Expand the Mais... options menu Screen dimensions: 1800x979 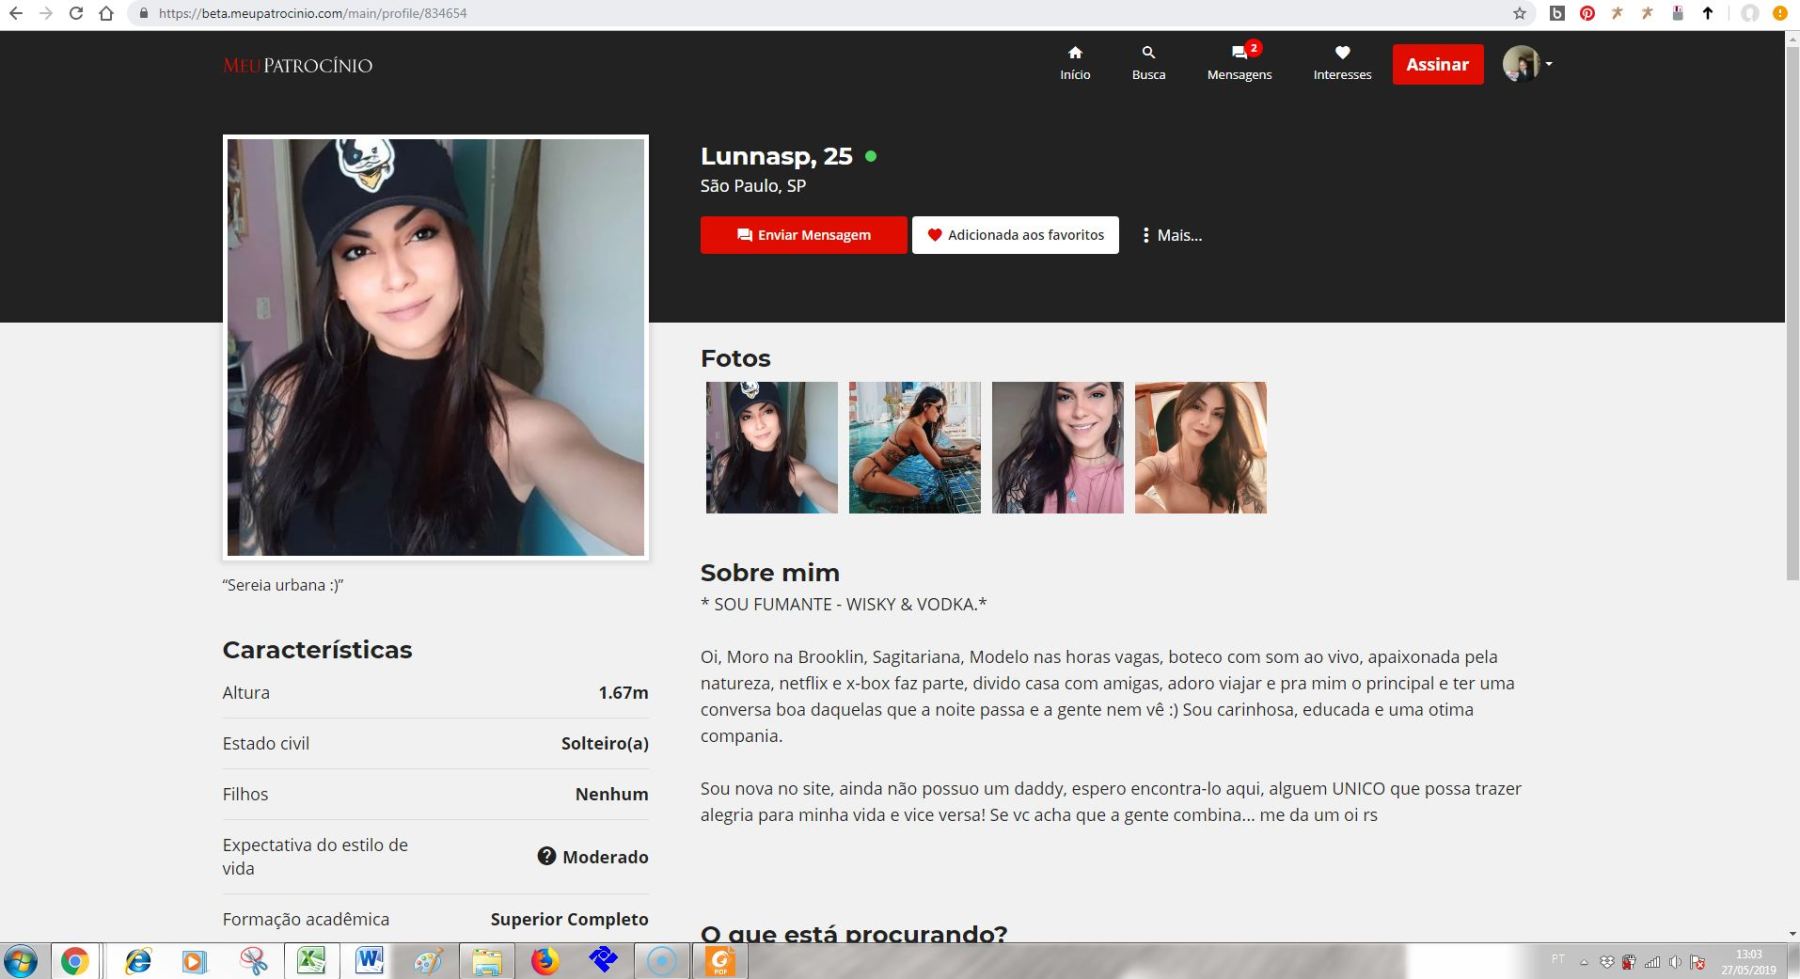coord(1172,235)
